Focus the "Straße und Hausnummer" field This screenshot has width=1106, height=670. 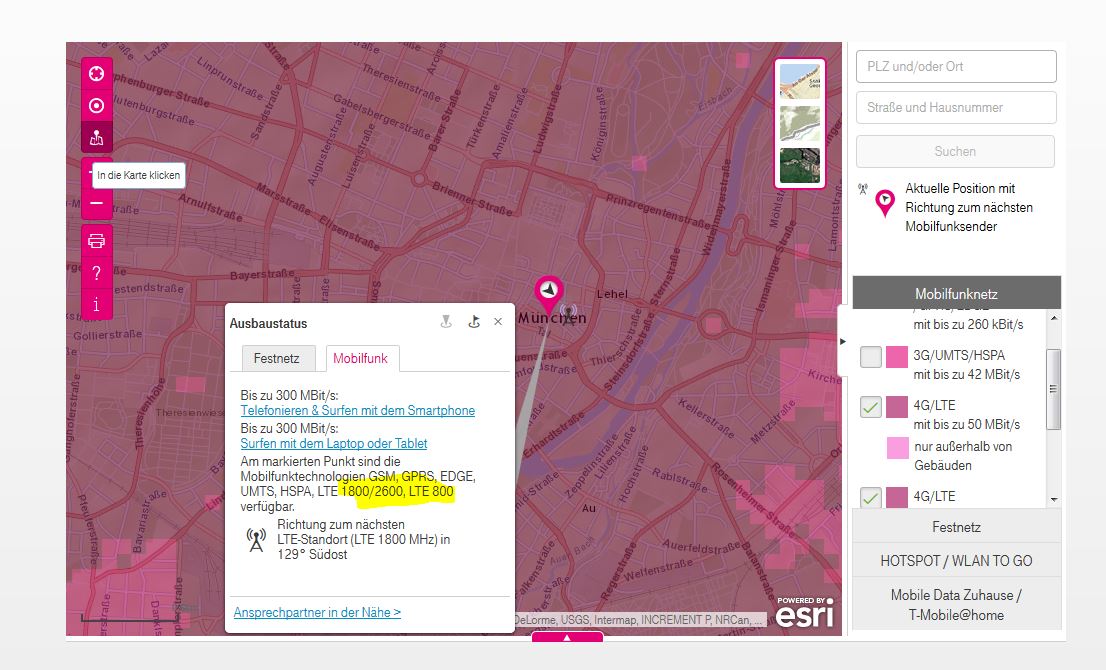[x=956, y=107]
